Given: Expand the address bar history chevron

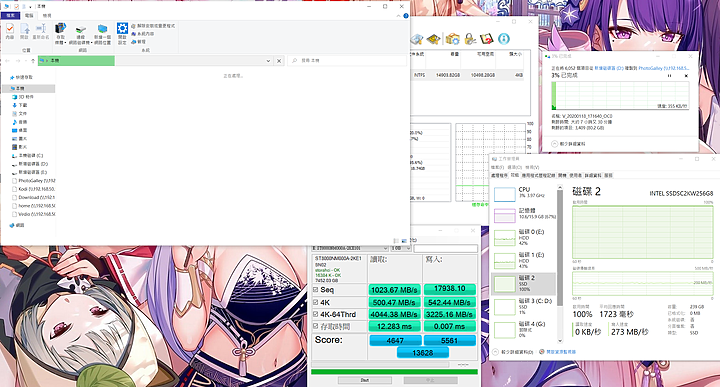Looking at the screenshot, I should (268, 61).
